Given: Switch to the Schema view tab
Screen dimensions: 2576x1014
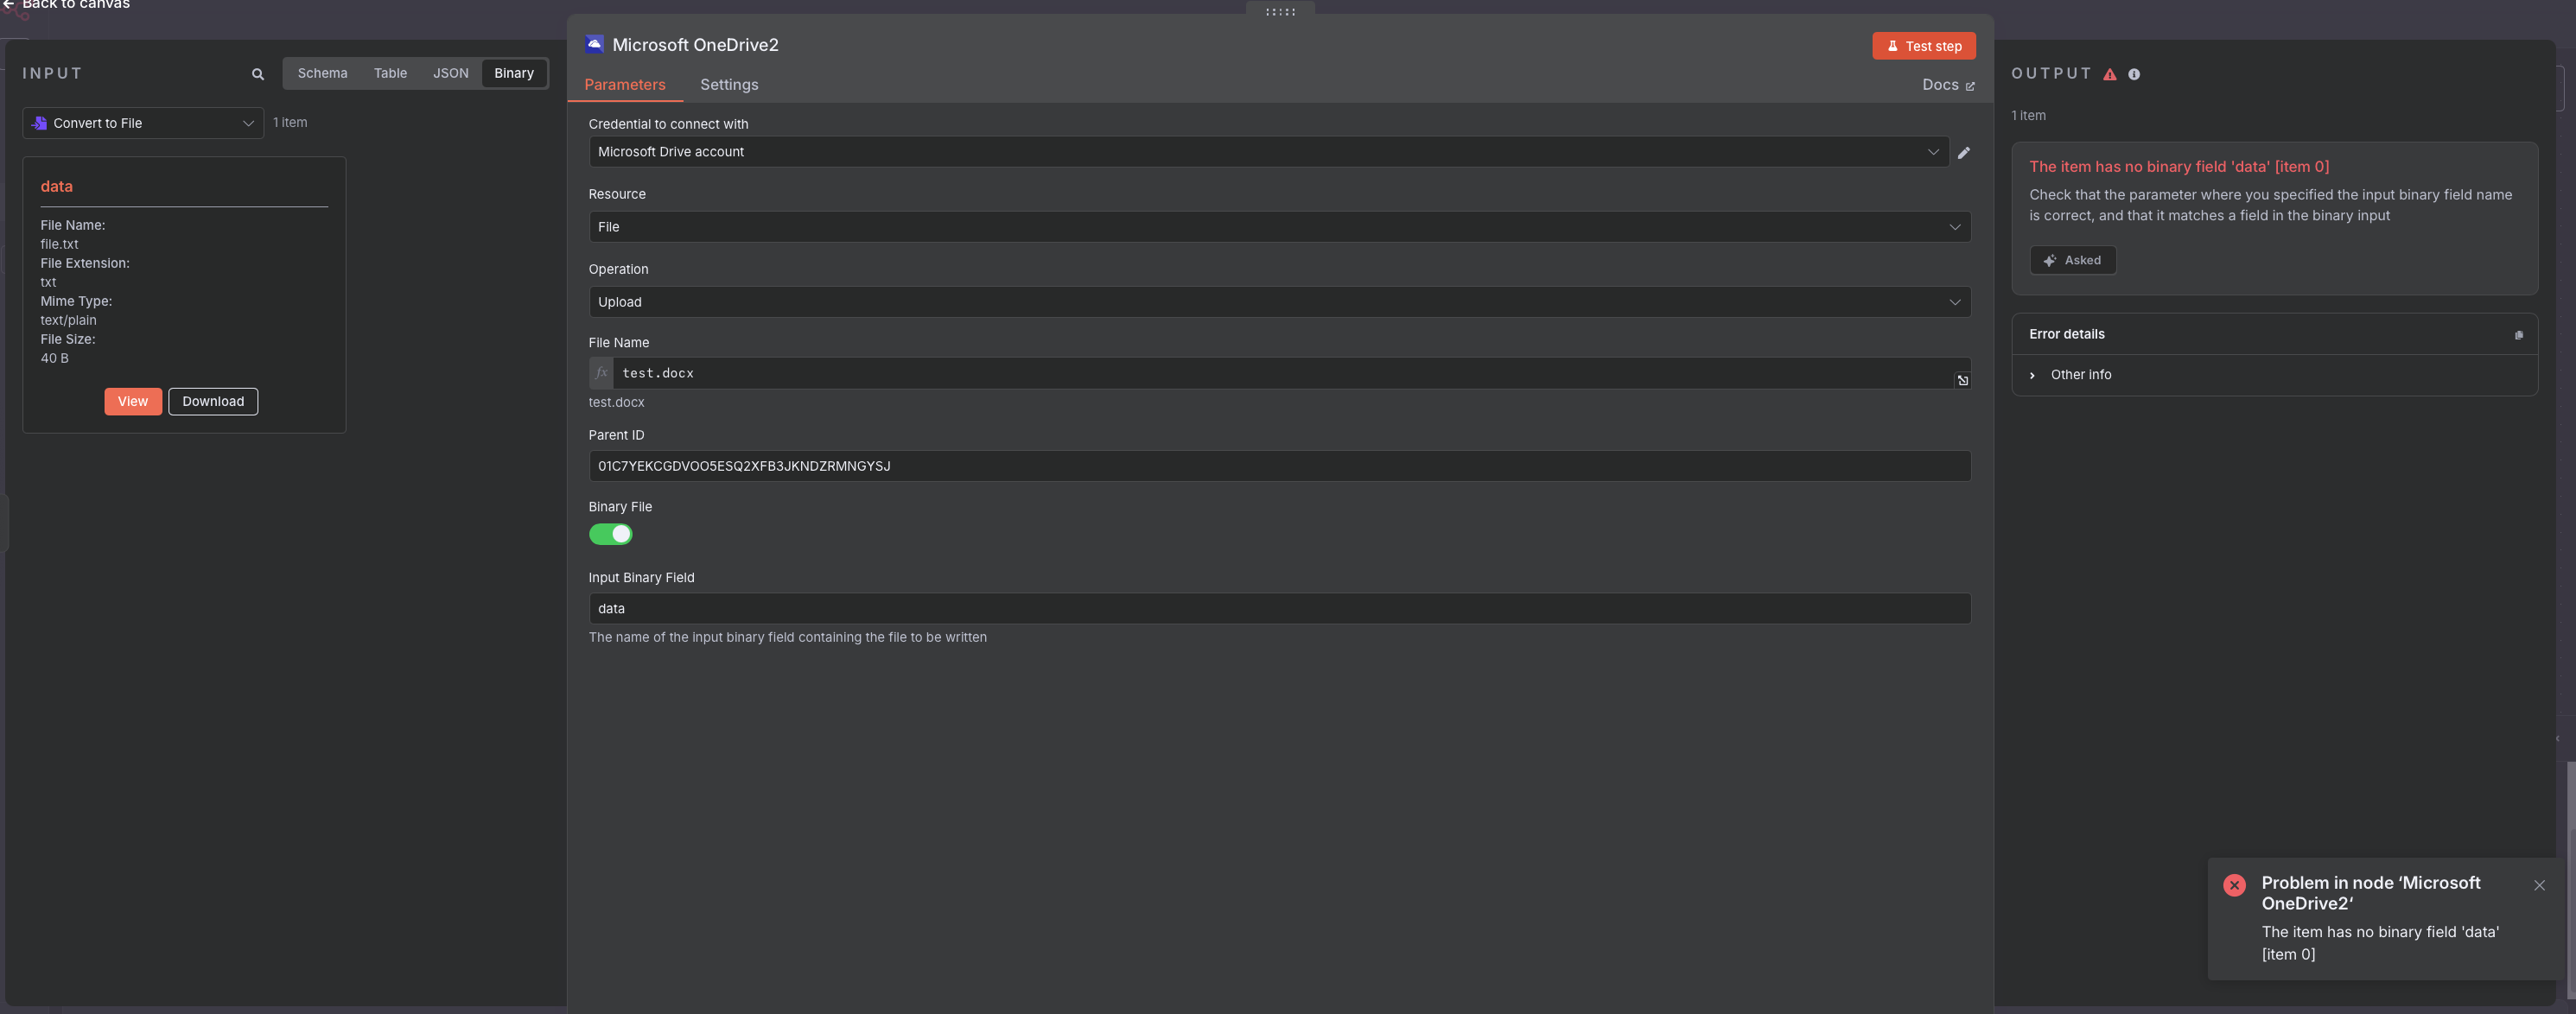Looking at the screenshot, I should [x=322, y=73].
